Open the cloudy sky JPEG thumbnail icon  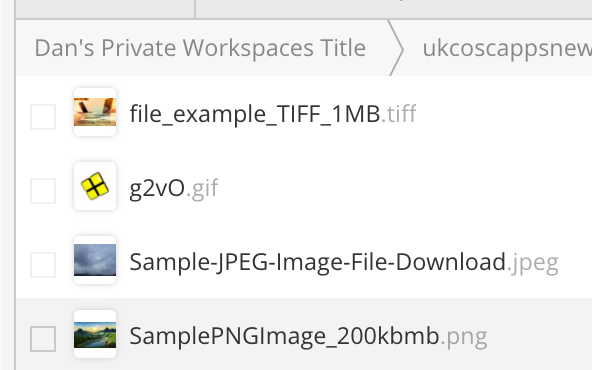95,260
